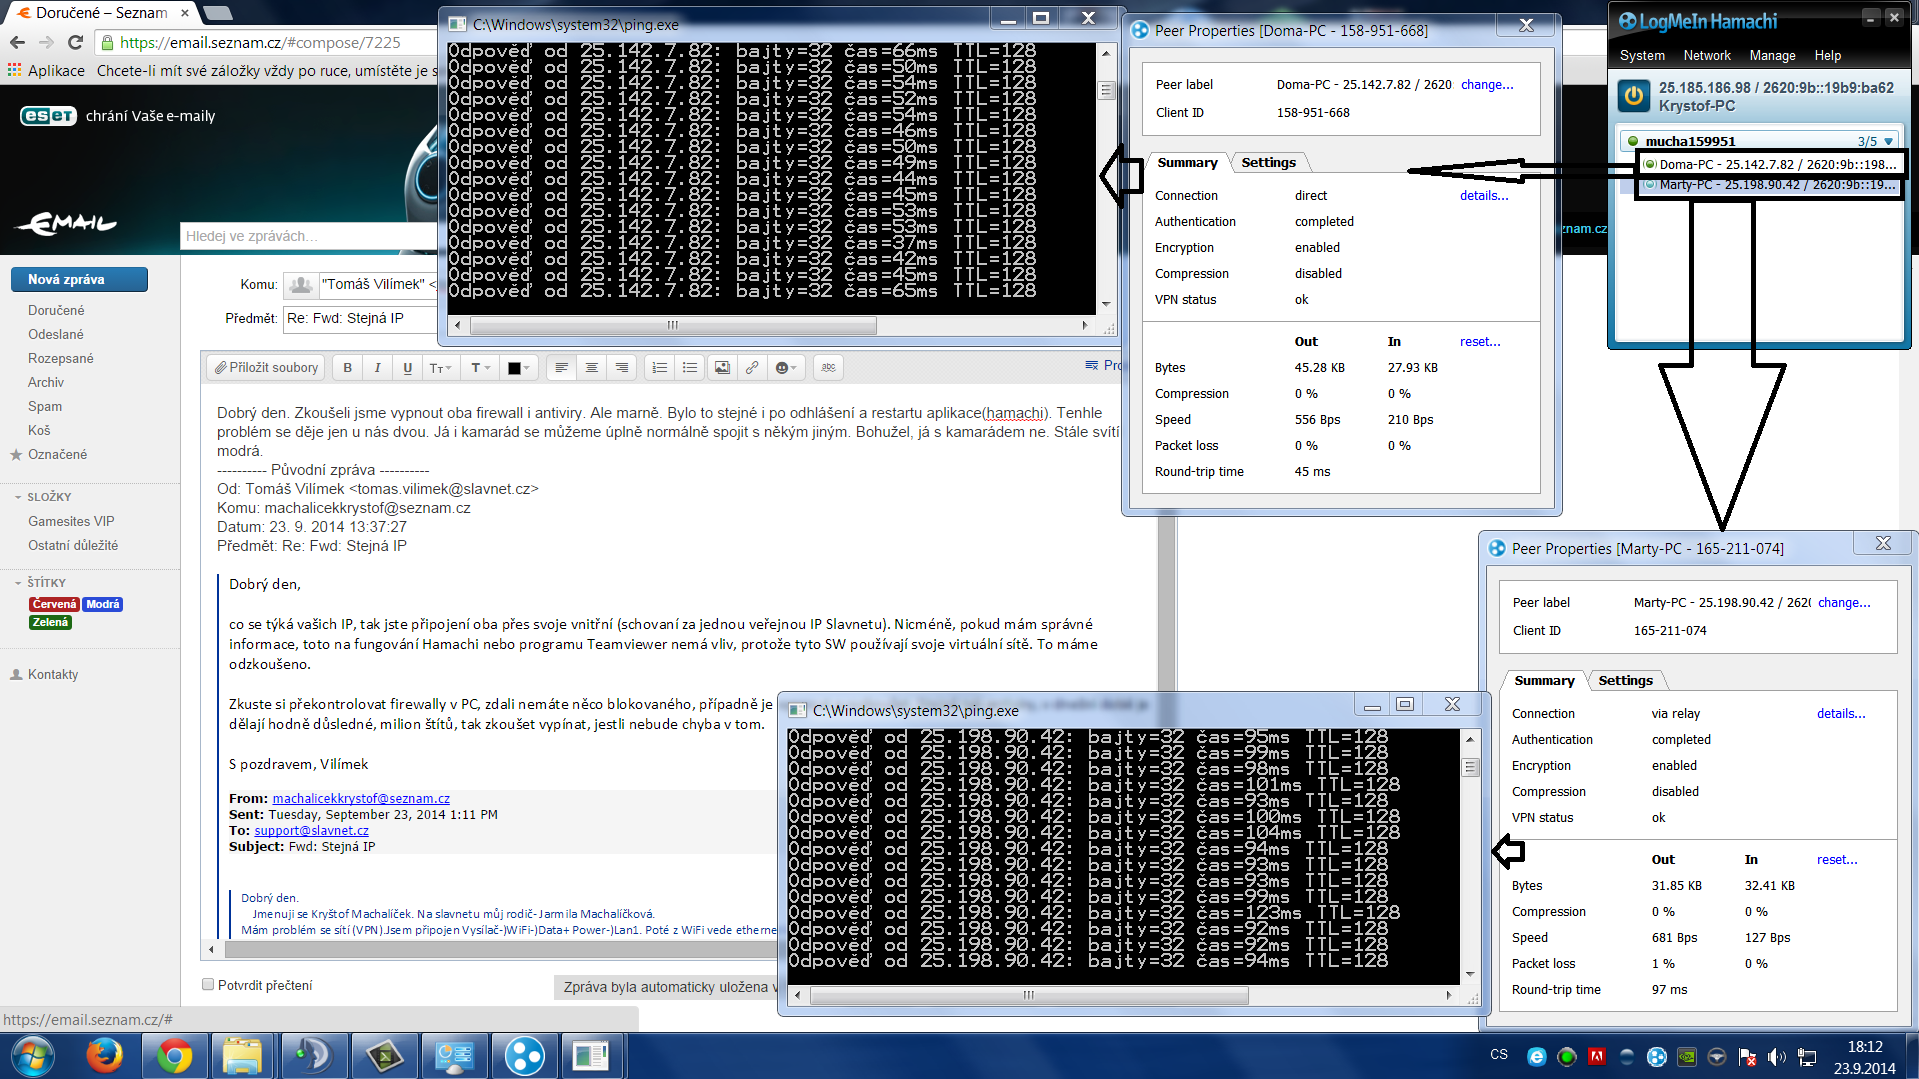Image resolution: width=1919 pixels, height=1079 pixels.
Task: Click the Nová zpráva button
Action: point(79,280)
